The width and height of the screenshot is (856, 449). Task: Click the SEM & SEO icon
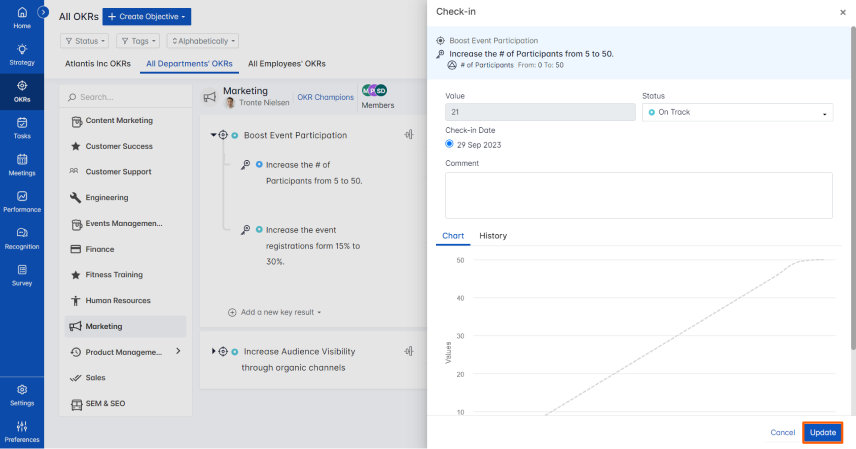(x=76, y=404)
